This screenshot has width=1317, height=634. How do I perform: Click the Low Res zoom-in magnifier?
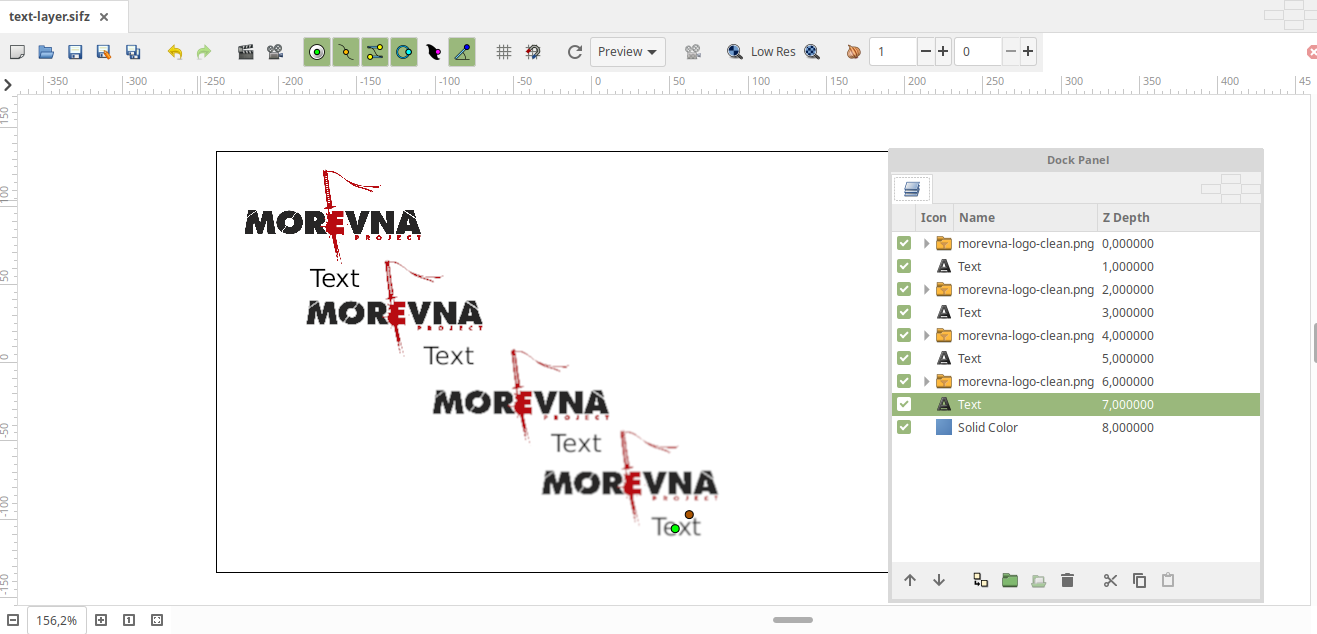pyautogui.click(x=811, y=51)
